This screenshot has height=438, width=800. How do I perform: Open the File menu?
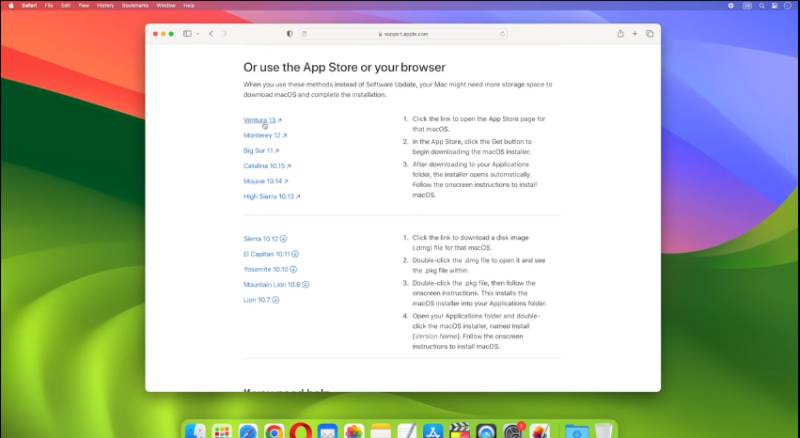49,6
